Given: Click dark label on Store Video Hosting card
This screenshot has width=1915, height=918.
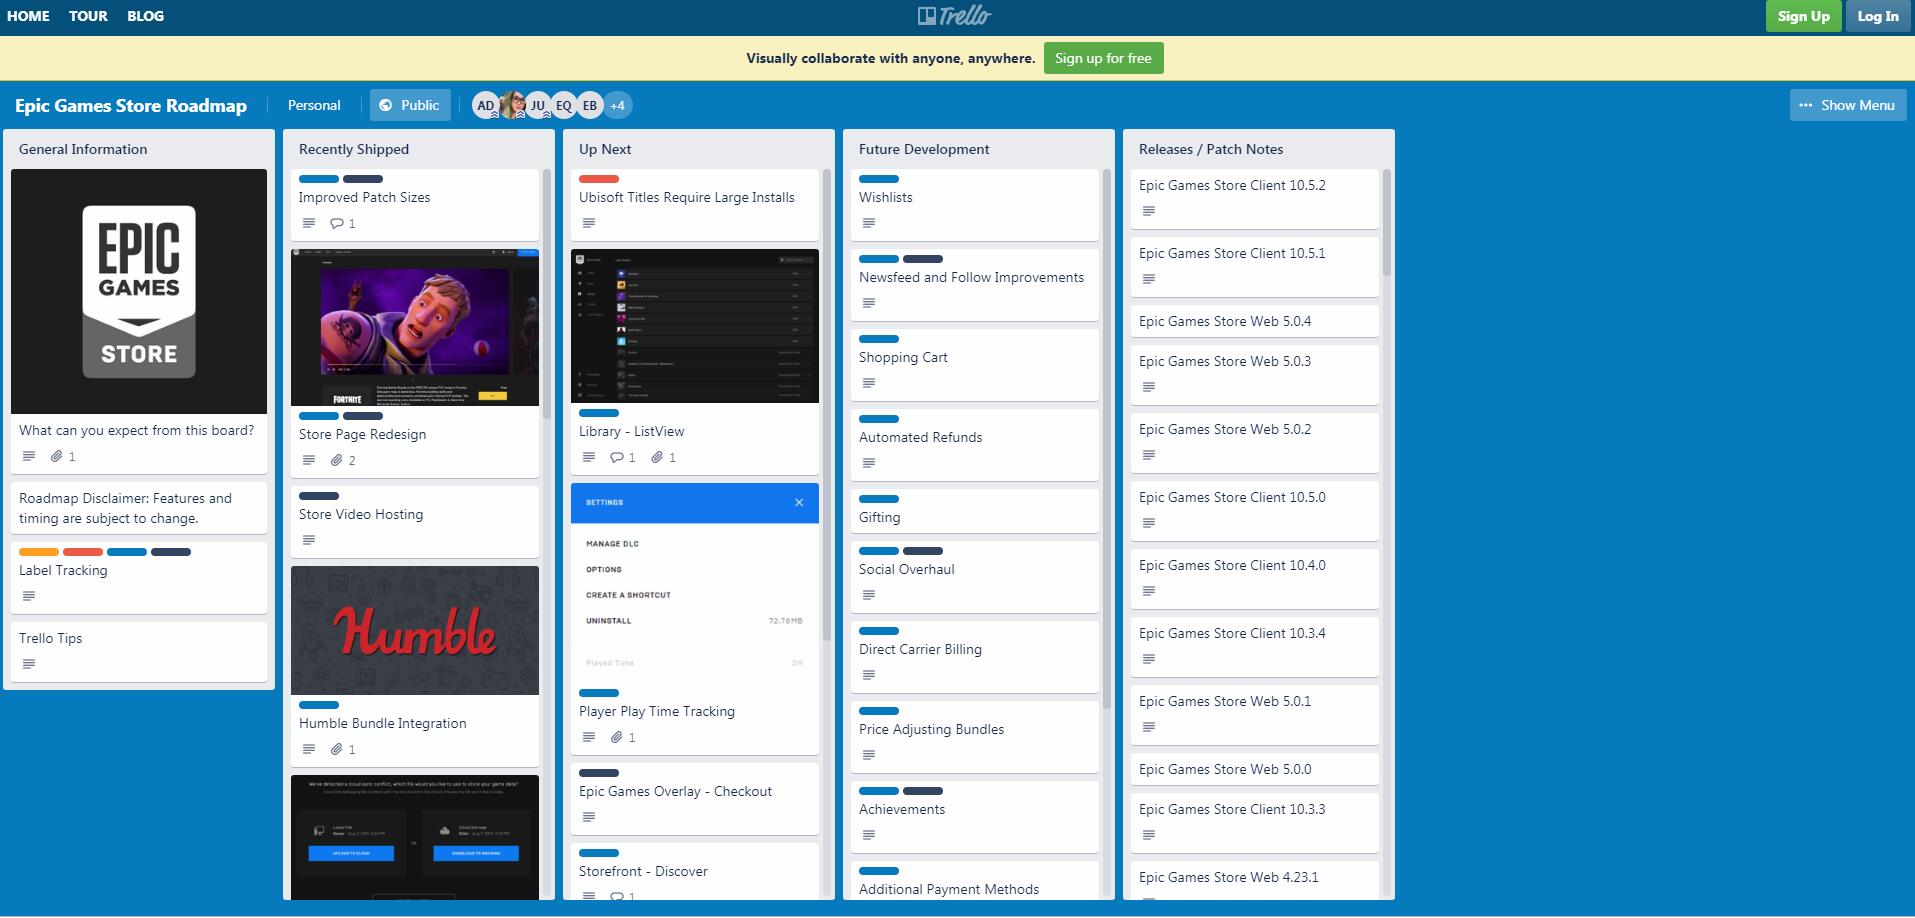Looking at the screenshot, I should (x=319, y=496).
